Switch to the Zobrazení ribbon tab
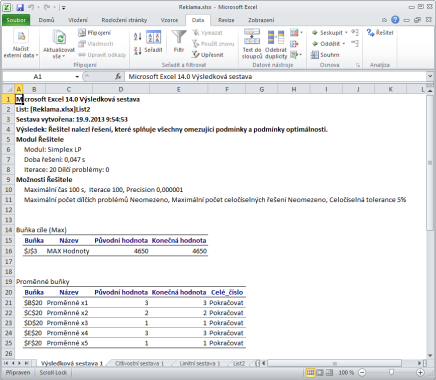The image size is (436, 380). pos(261,20)
